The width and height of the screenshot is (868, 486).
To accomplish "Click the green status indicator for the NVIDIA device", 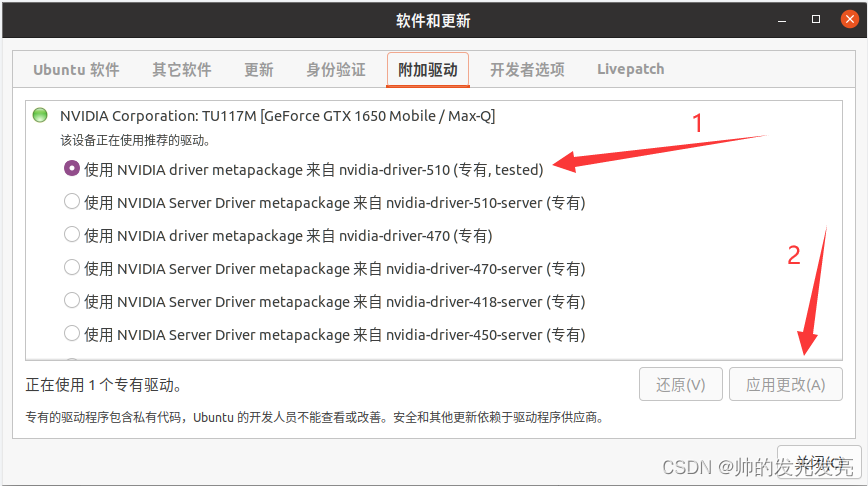I will tap(40, 115).
